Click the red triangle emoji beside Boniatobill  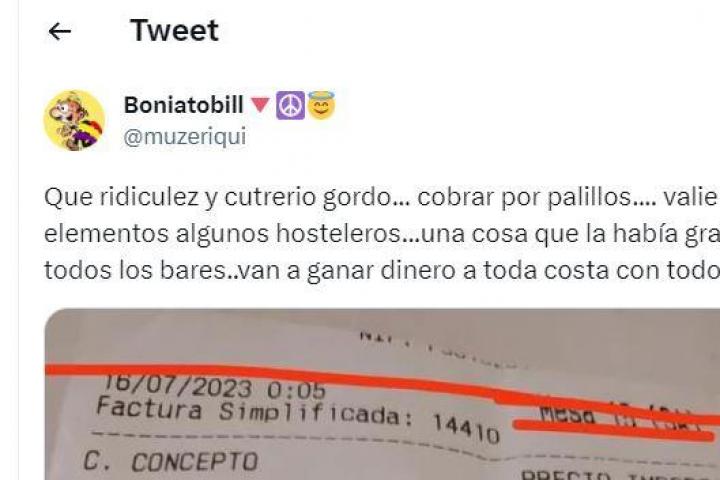pyautogui.click(x=260, y=105)
